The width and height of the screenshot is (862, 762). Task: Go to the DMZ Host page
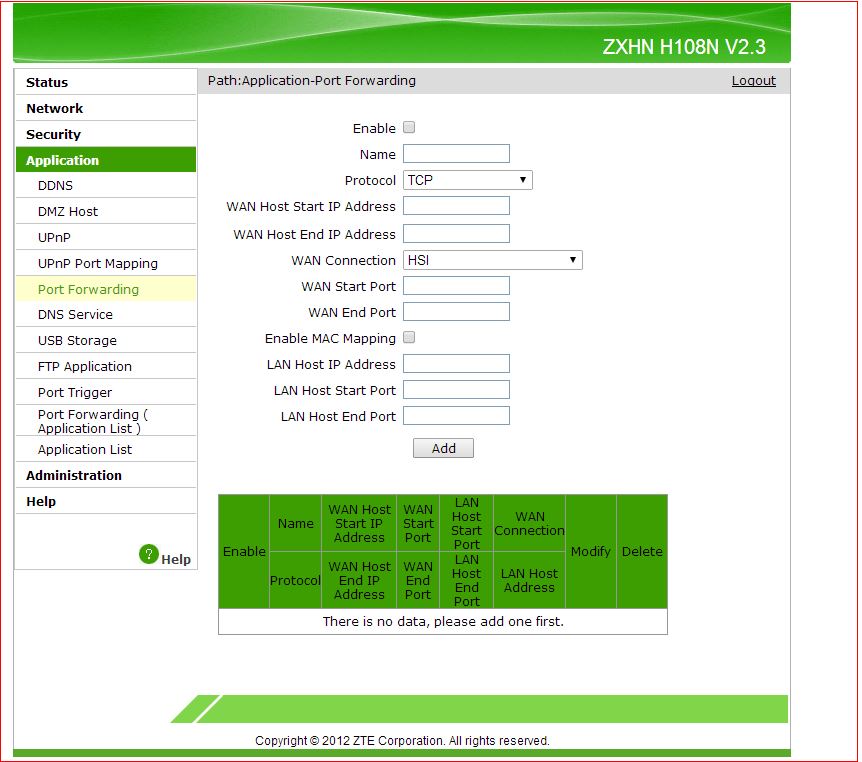click(106, 211)
